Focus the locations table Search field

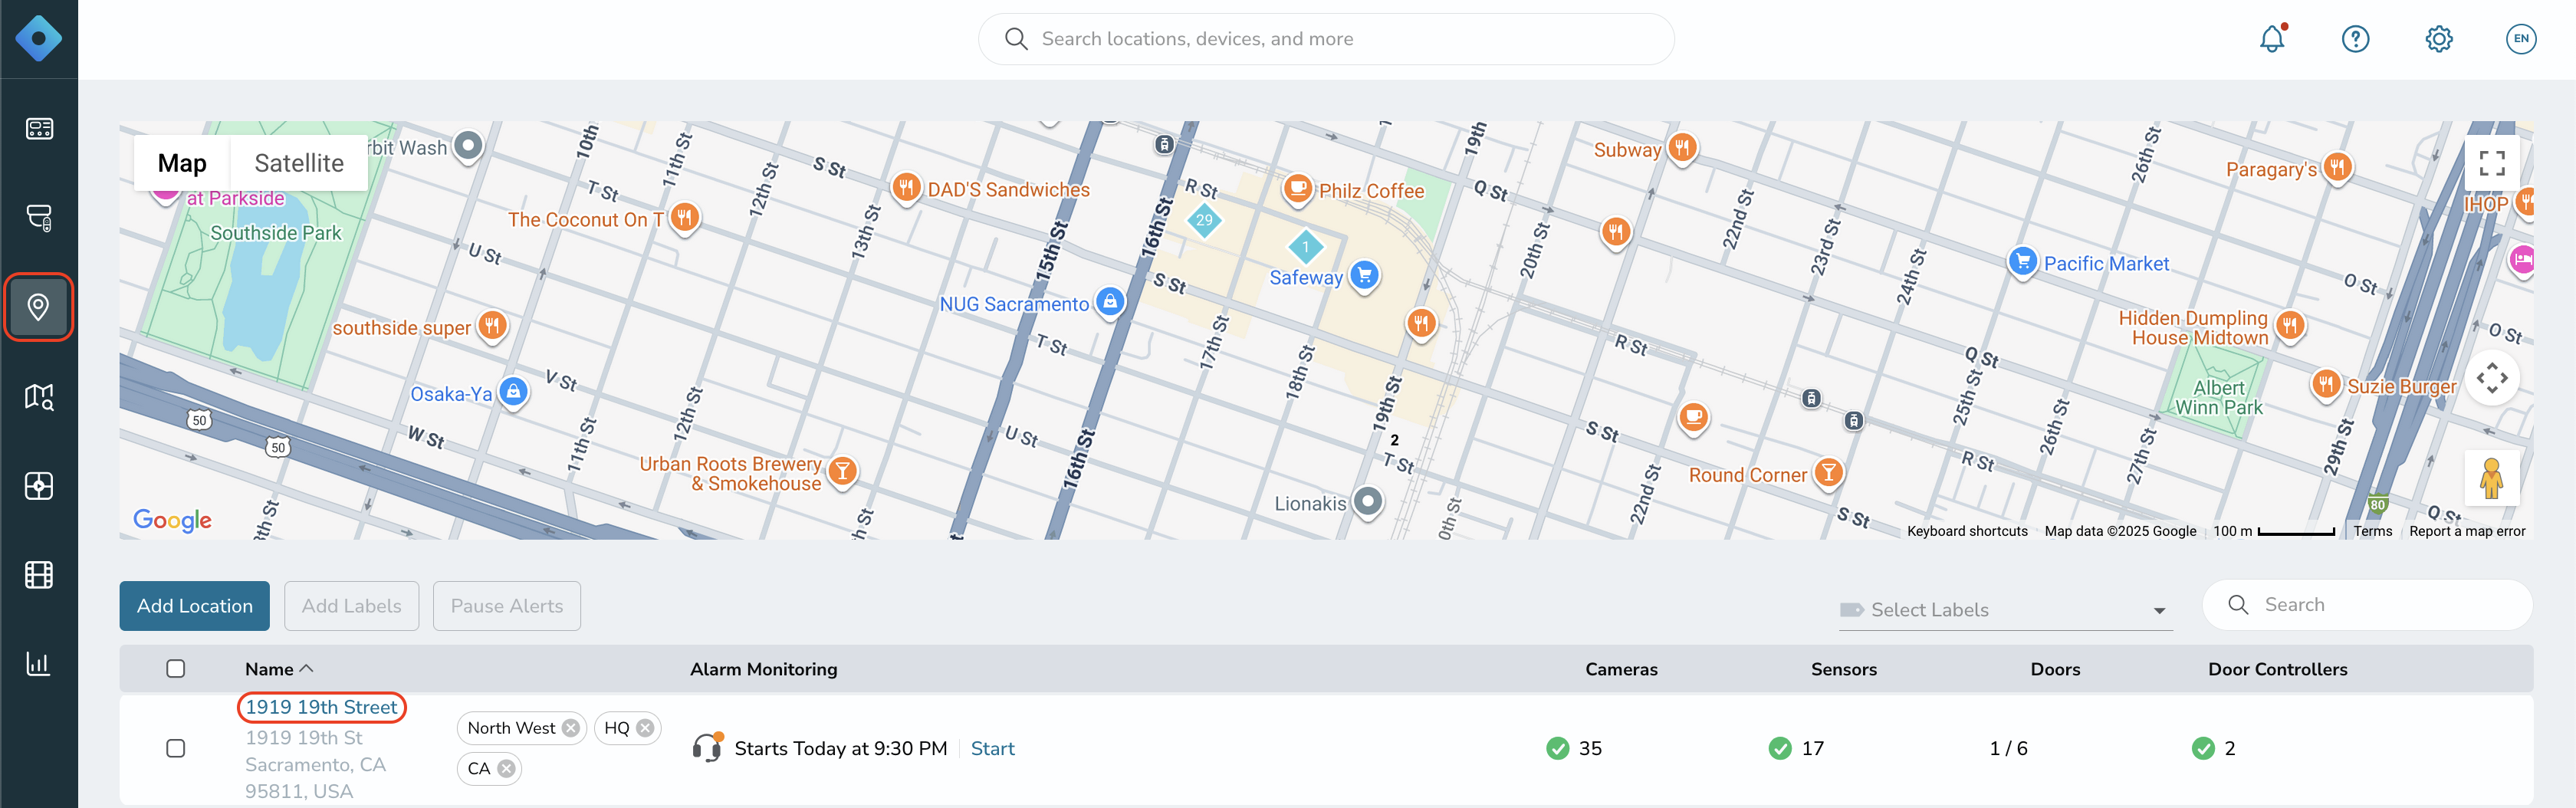[x=2368, y=605]
